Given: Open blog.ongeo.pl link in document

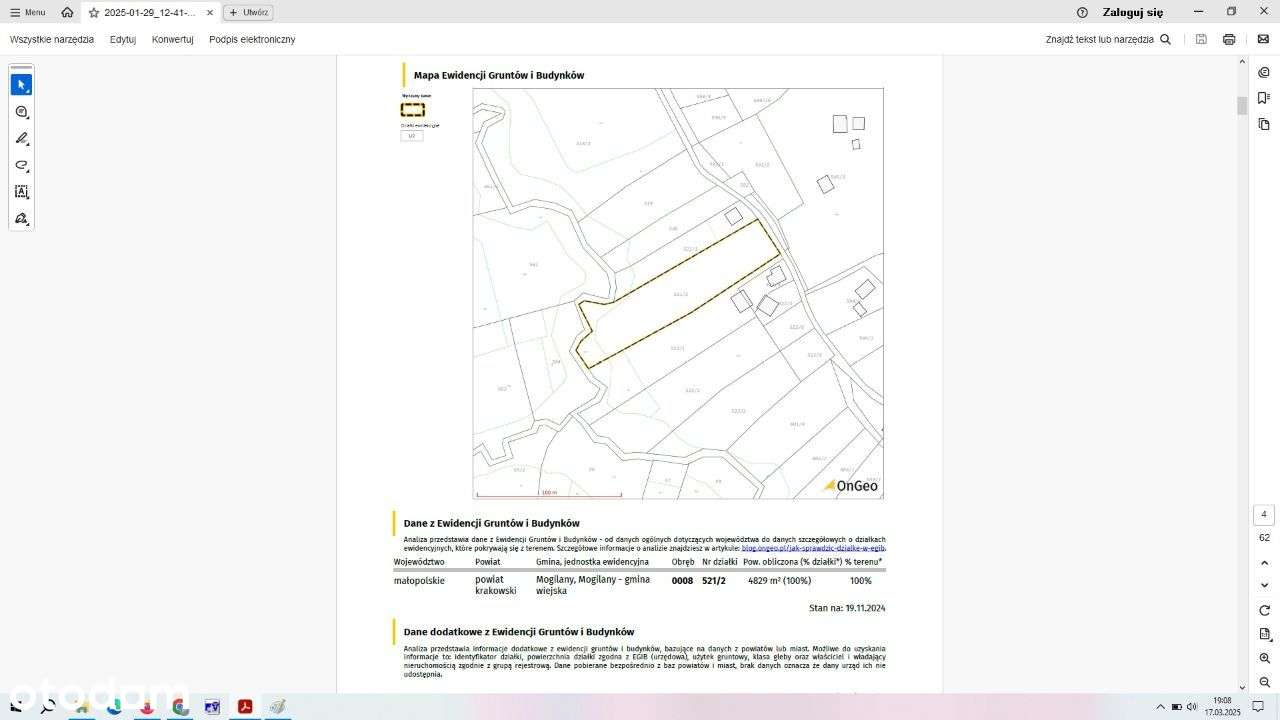Looking at the screenshot, I should [x=813, y=548].
